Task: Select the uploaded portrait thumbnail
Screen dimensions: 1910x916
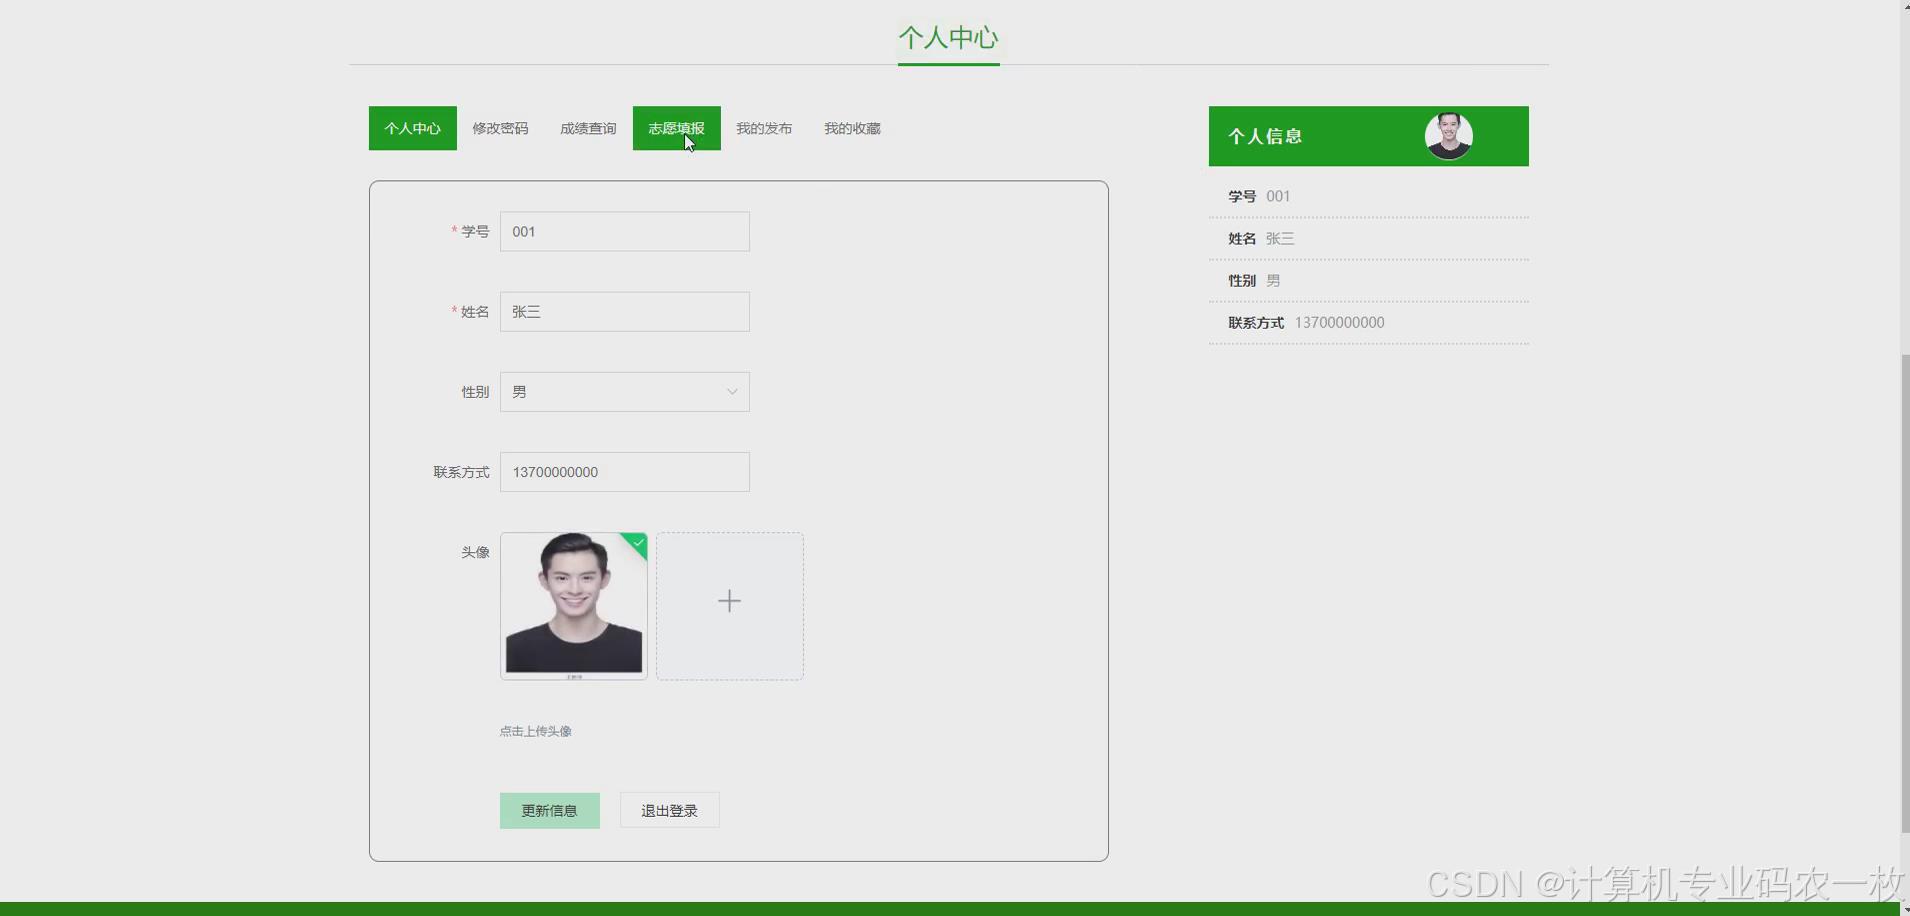Action: click(574, 606)
